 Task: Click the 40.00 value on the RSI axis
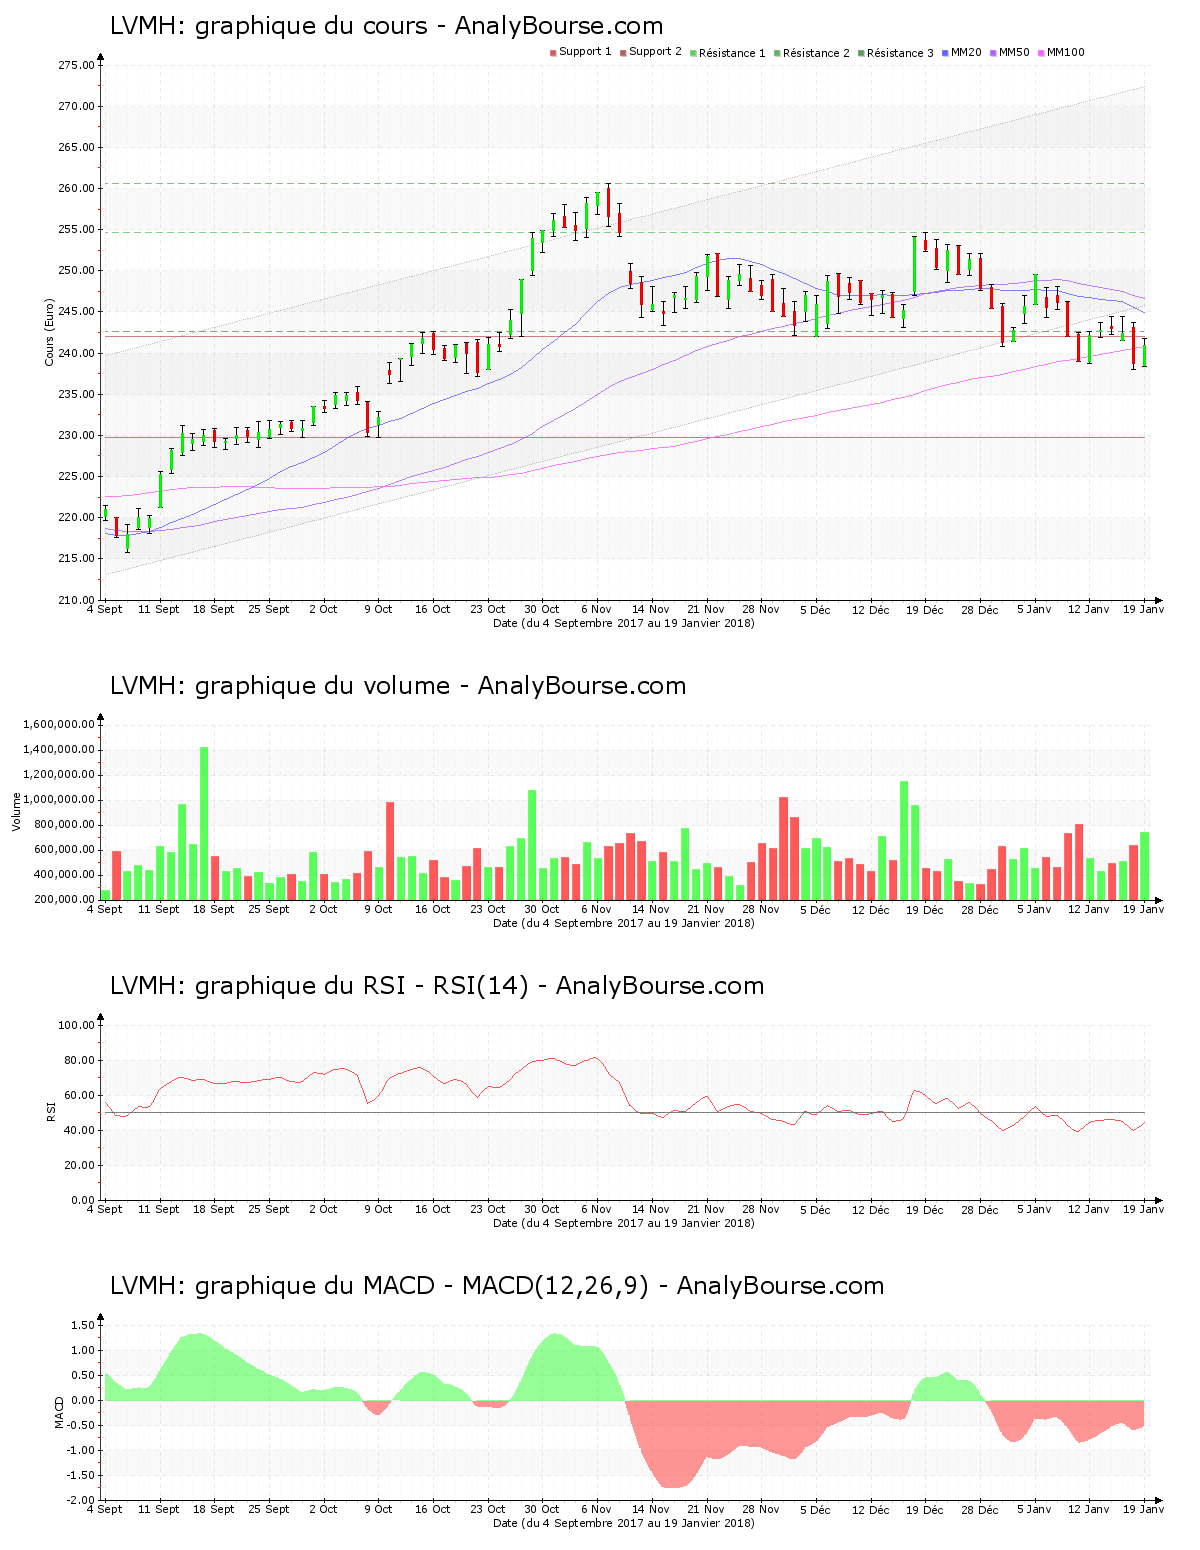[79, 1130]
